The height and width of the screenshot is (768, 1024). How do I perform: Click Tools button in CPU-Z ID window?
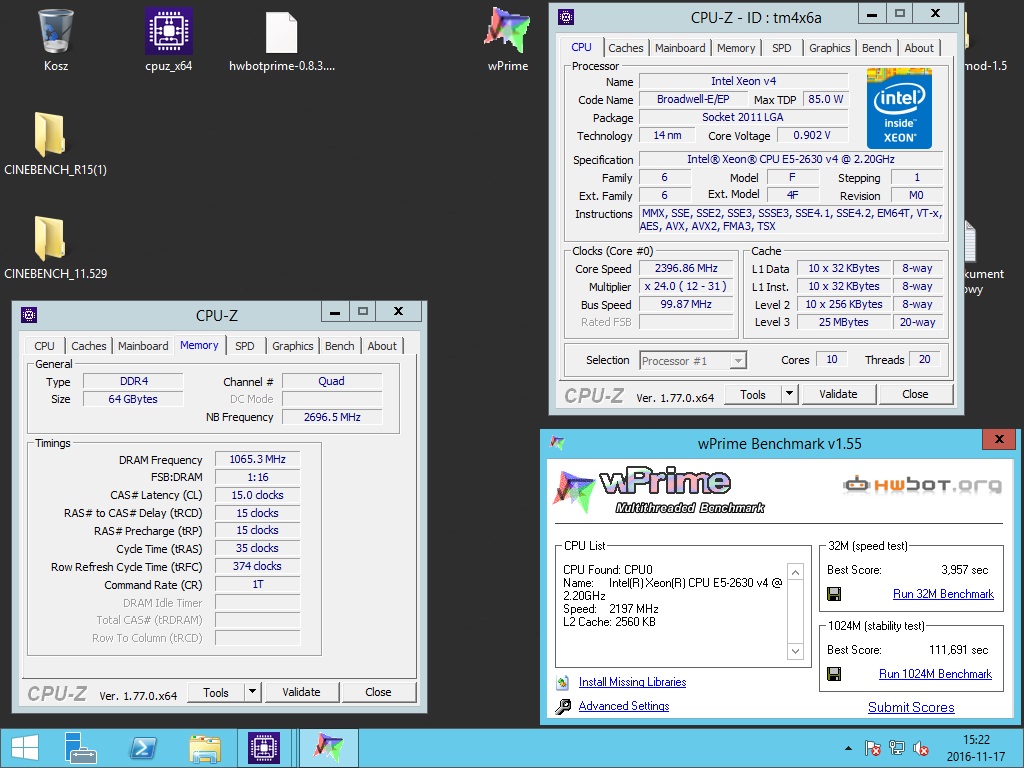(x=753, y=394)
